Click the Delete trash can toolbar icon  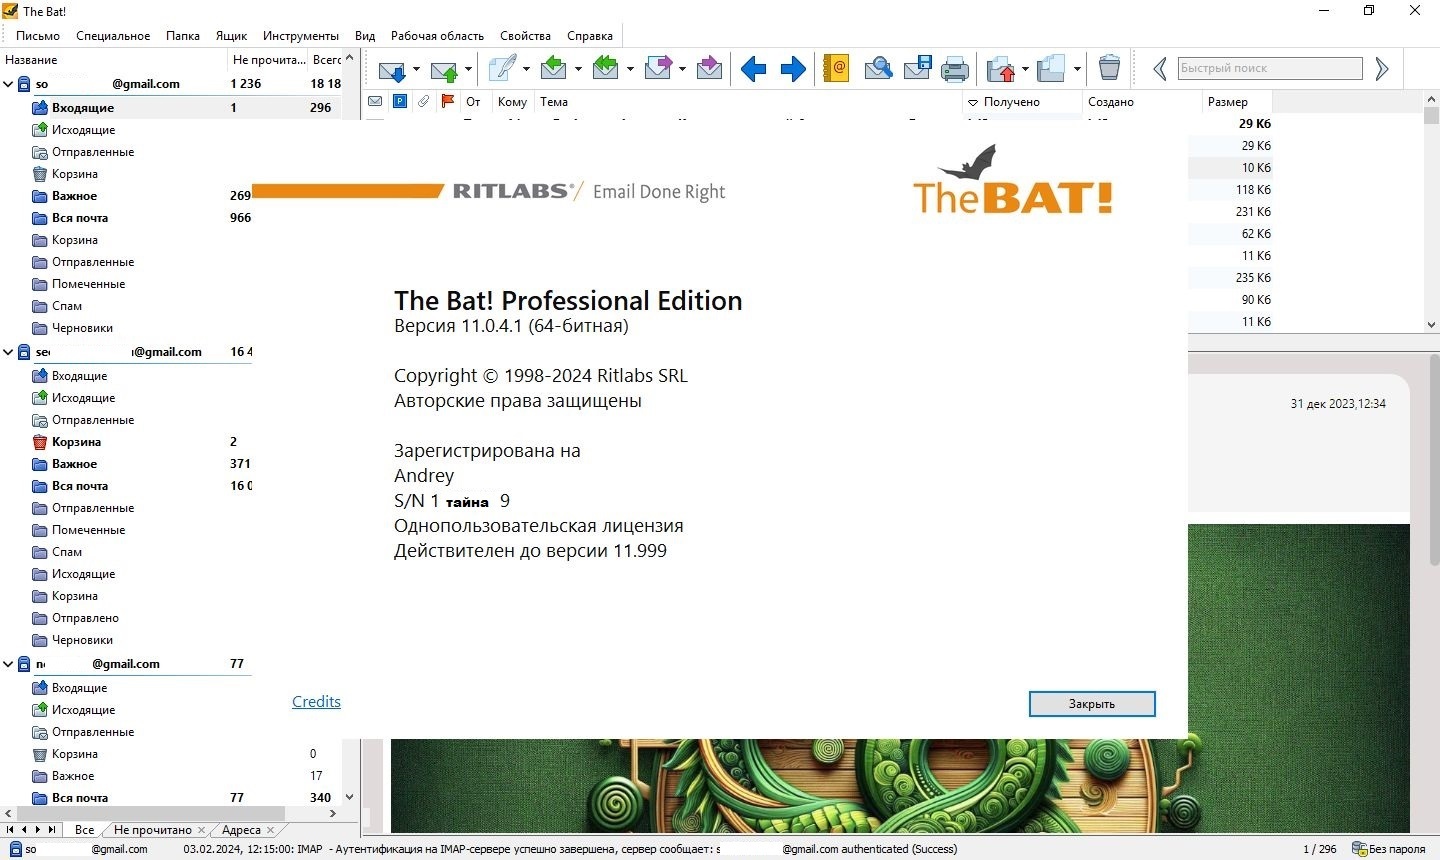point(1109,68)
